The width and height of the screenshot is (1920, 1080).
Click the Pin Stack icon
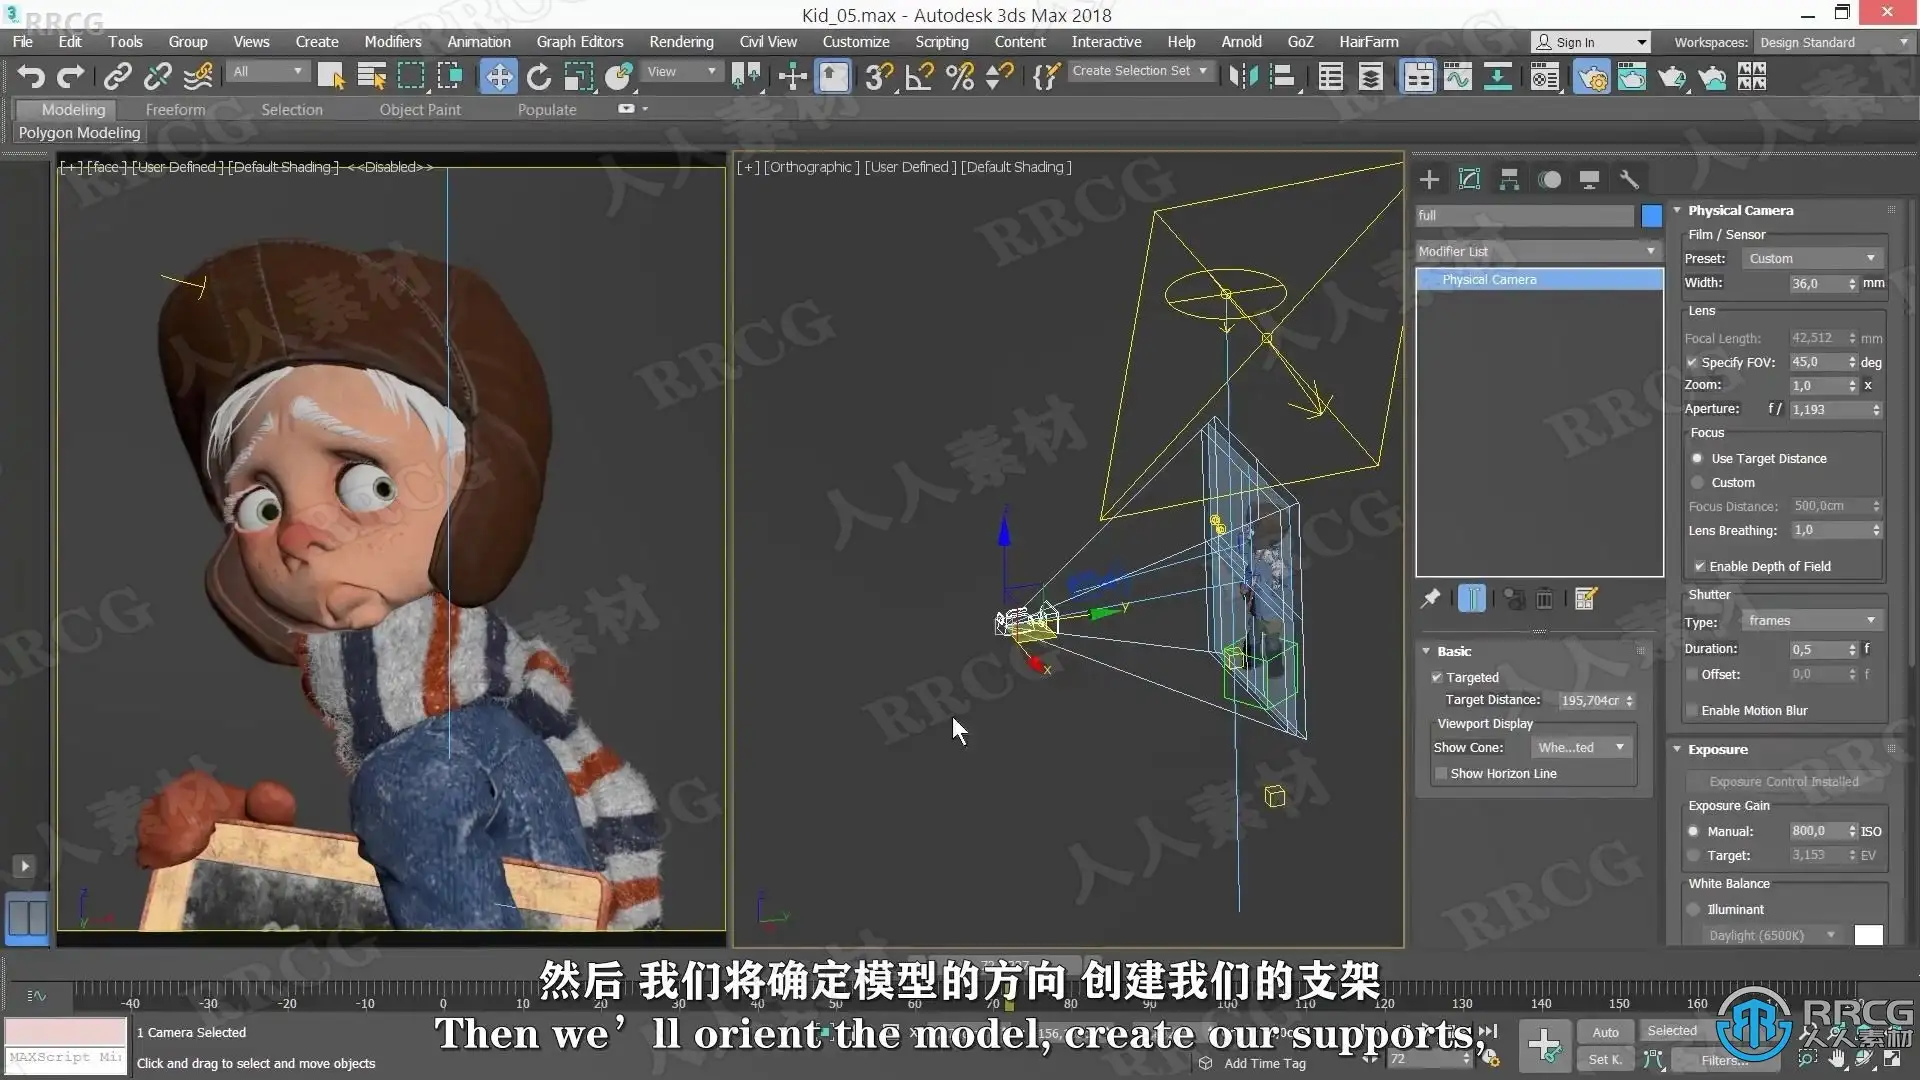coord(1430,598)
